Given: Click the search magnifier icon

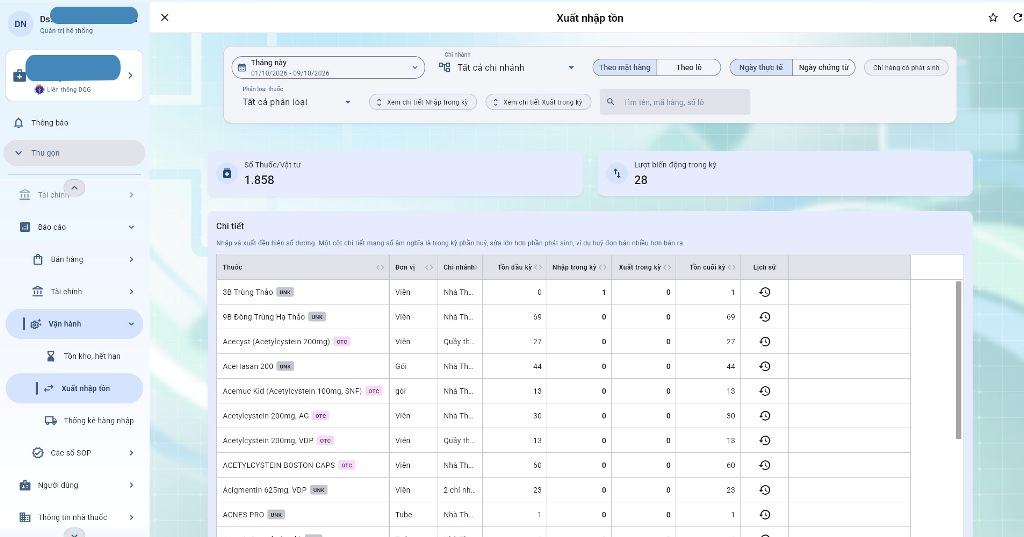Looking at the screenshot, I should point(611,102).
